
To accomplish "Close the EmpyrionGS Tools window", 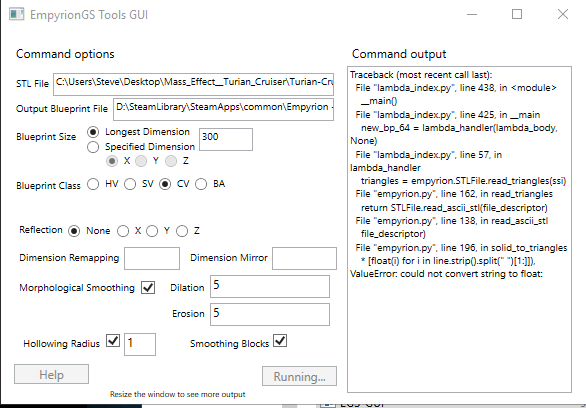I will point(563,14).
